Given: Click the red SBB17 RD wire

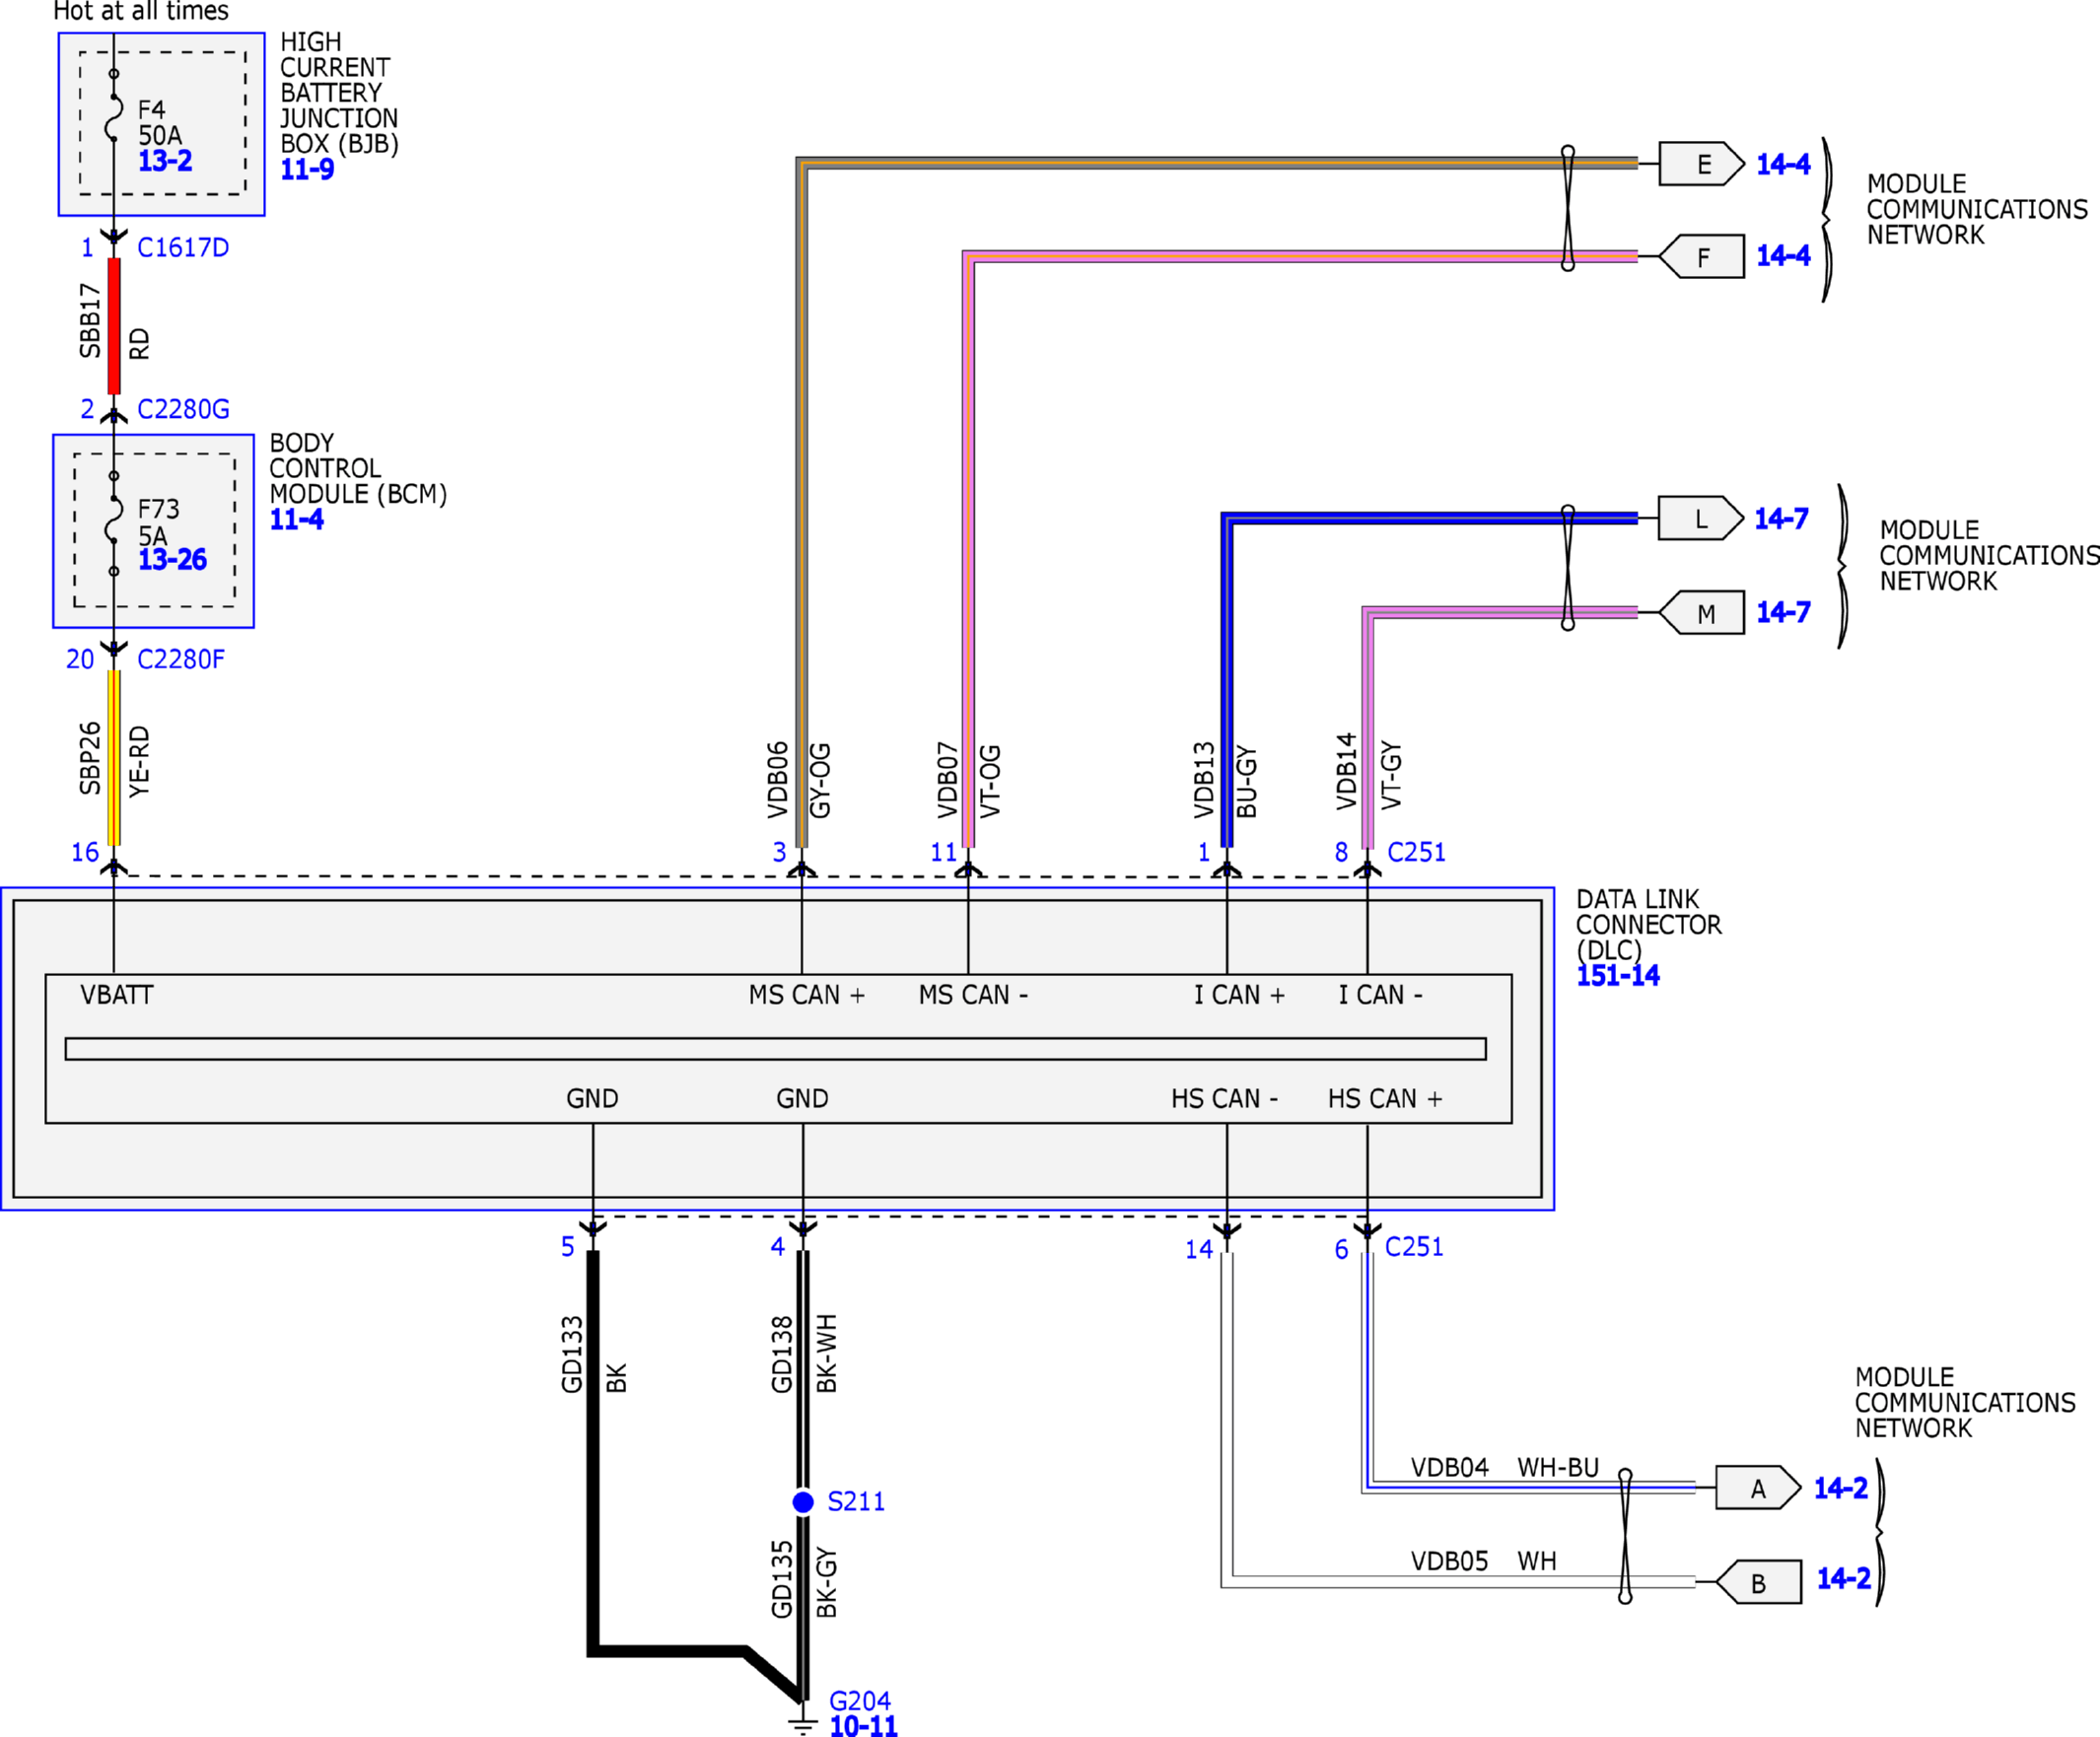Looking at the screenshot, I should [114, 325].
